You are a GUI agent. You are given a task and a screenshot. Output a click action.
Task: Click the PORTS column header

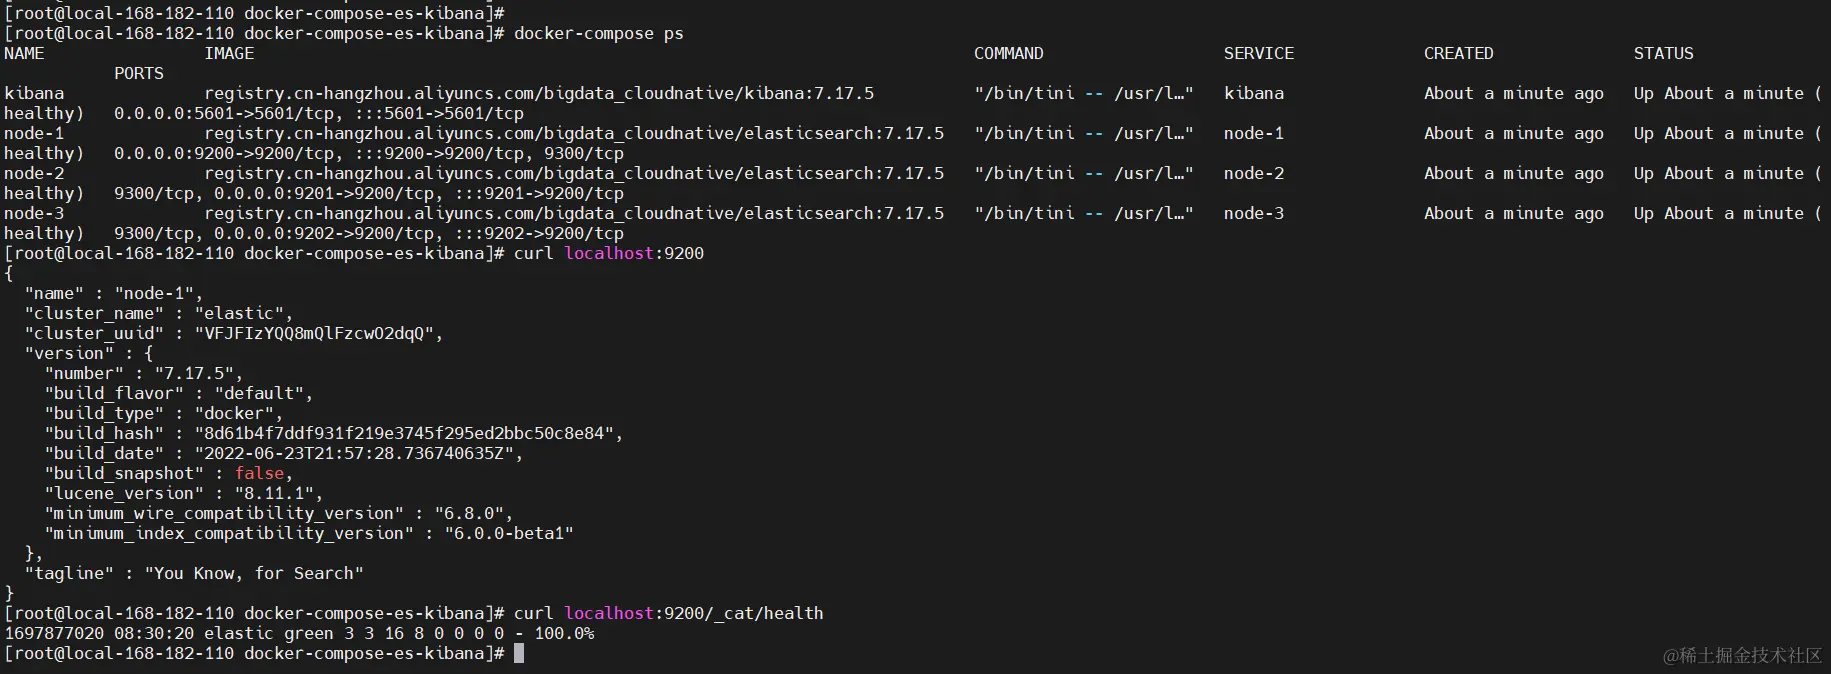(139, 73)
